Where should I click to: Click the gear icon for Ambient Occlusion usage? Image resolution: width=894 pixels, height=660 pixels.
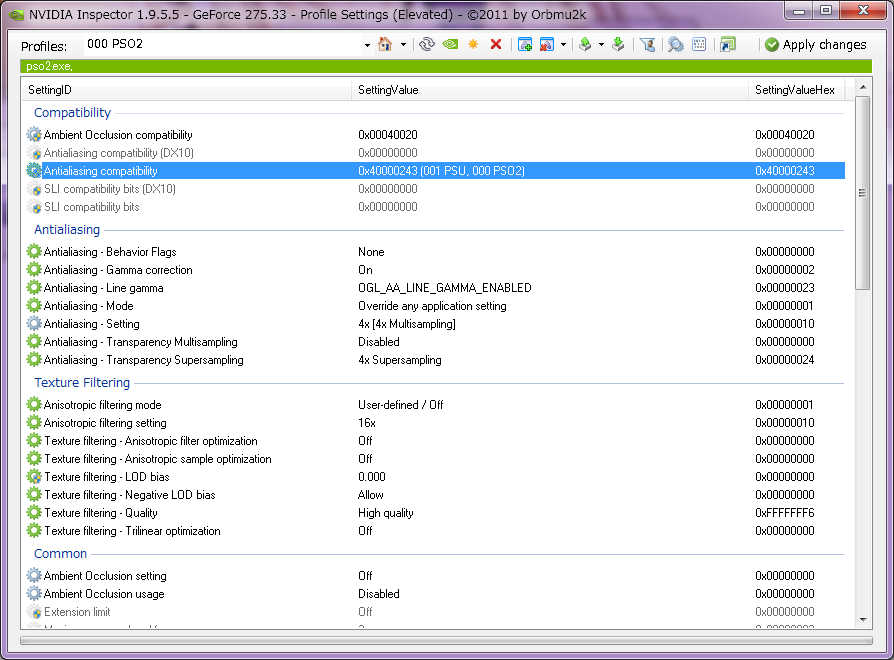tap(34, 594)
